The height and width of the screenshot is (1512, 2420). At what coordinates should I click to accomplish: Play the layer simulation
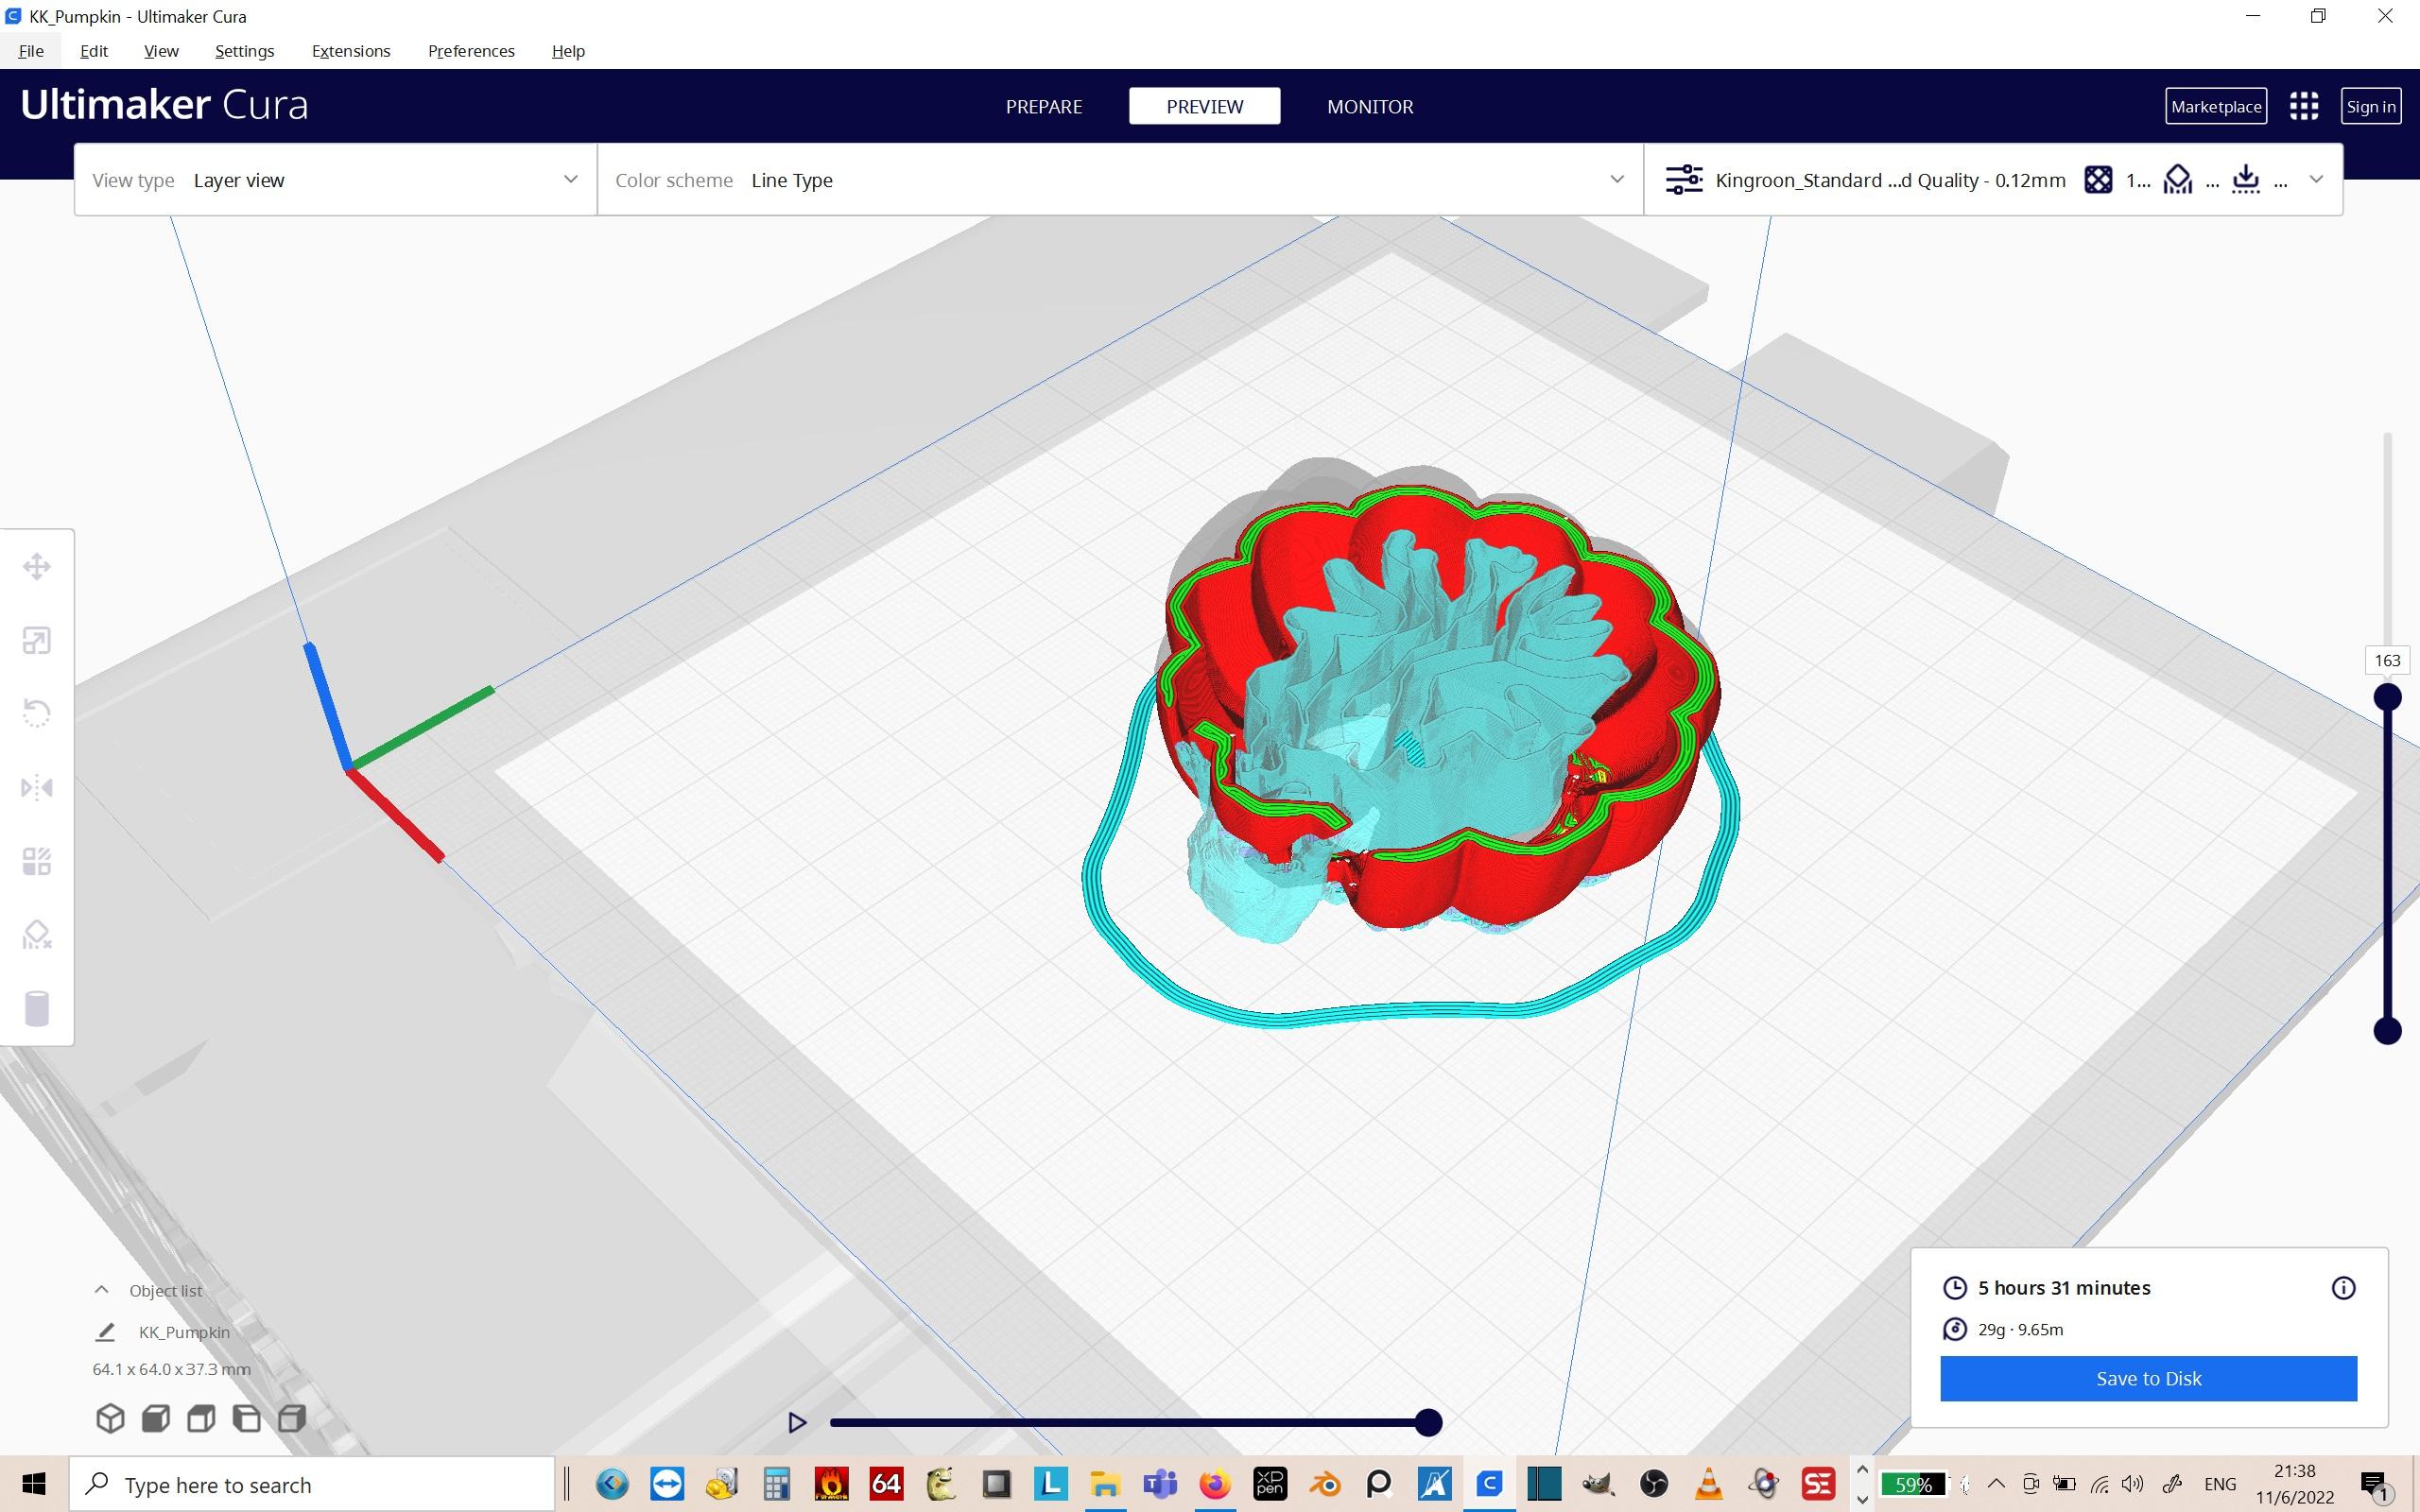797,1422
